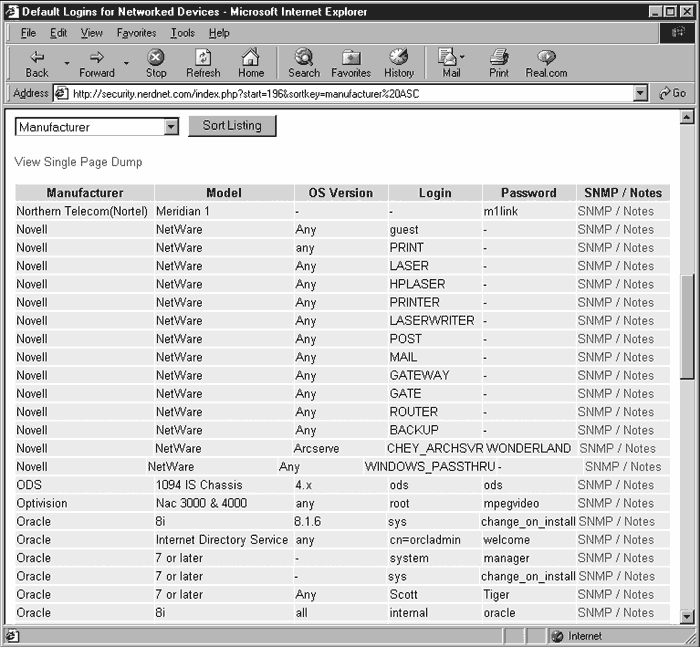Select the CHEY_ARCHSVR login cell
The width and height of the screenshot is (700, 647).
tap(435, 448)
